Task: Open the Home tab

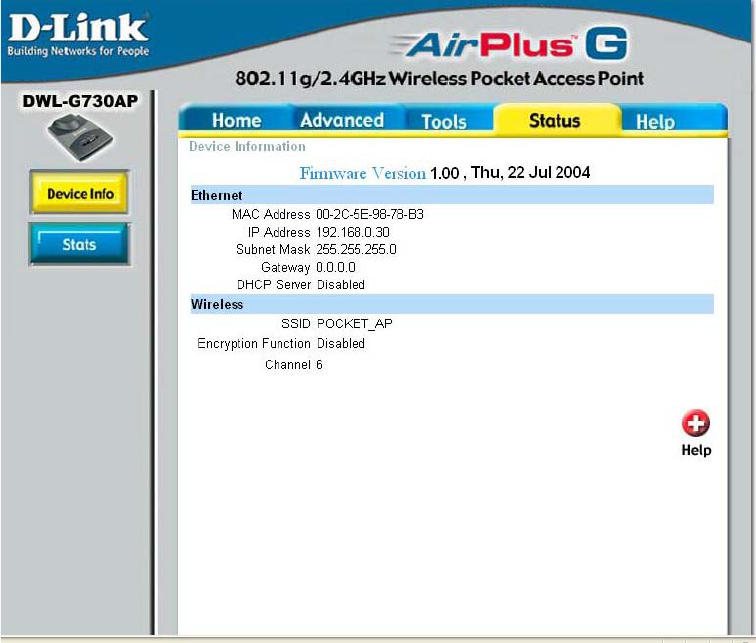Action: coord(237,120)
